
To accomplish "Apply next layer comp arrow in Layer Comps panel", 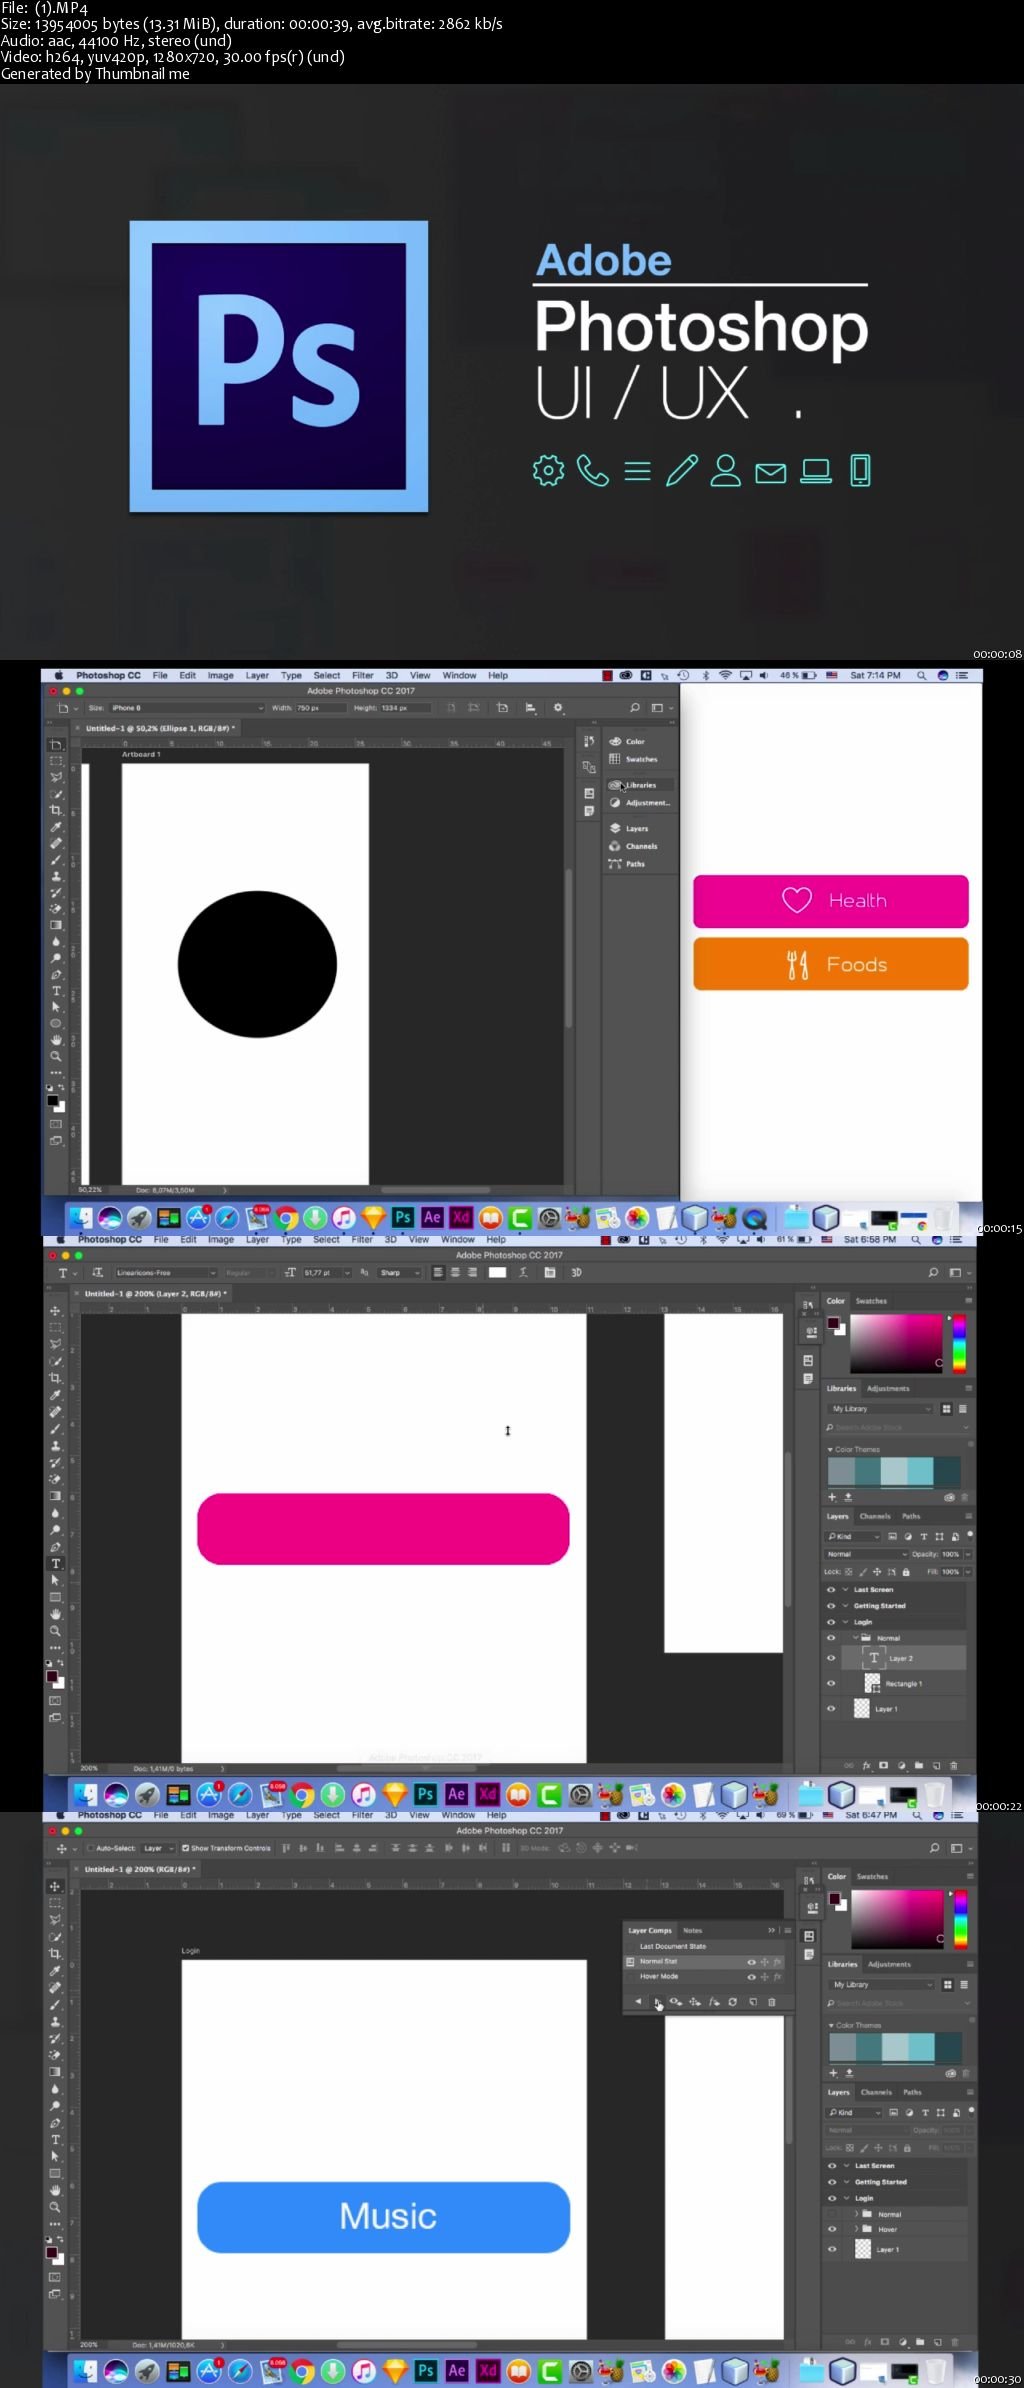I will pos(657,2002).
